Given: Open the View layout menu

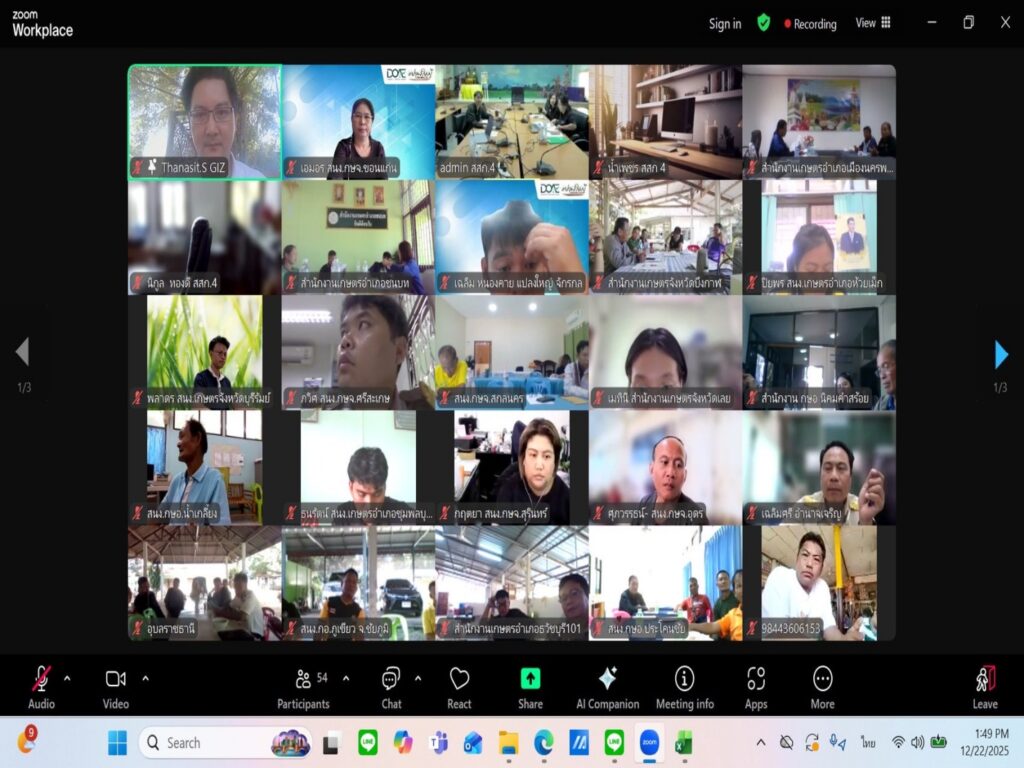Looking at the screenshot, I should 872,23.
